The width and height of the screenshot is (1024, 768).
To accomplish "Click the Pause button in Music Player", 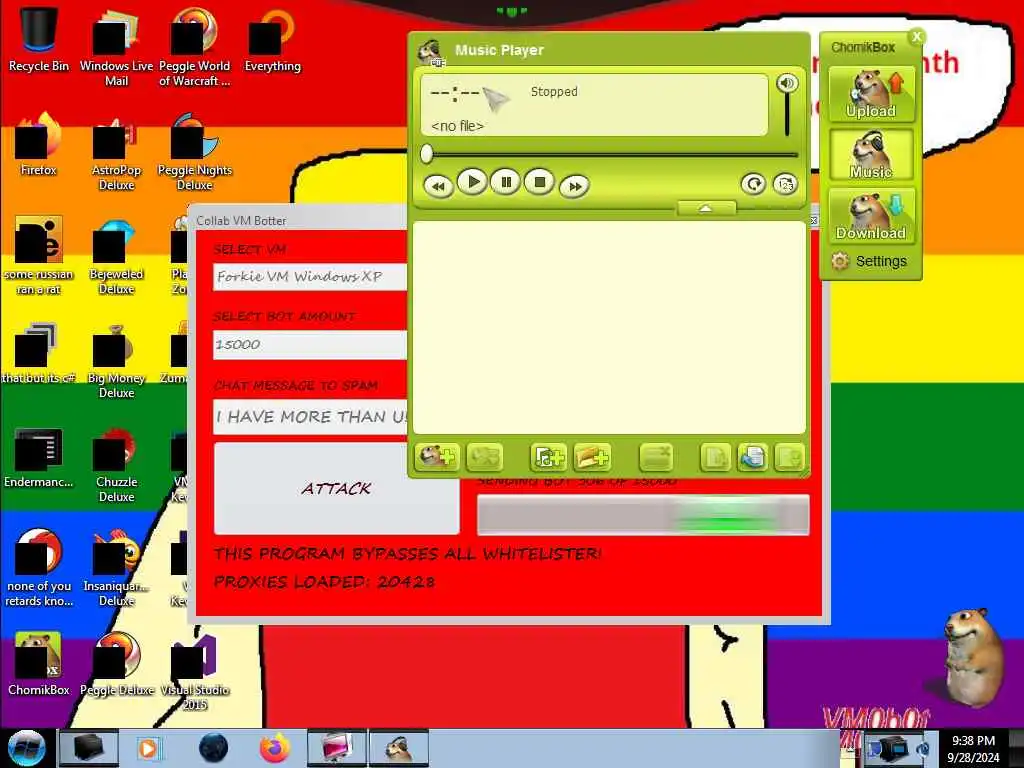I will click(x=505, y=182).
